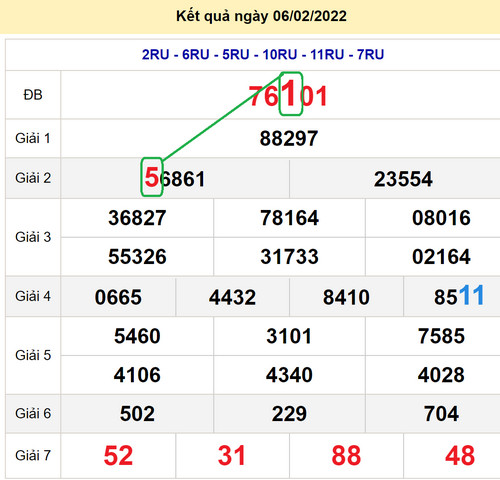This screenshot has width=500, height=480.
Task: Select the Giải 3 number 36827
Action: [137, 218]
